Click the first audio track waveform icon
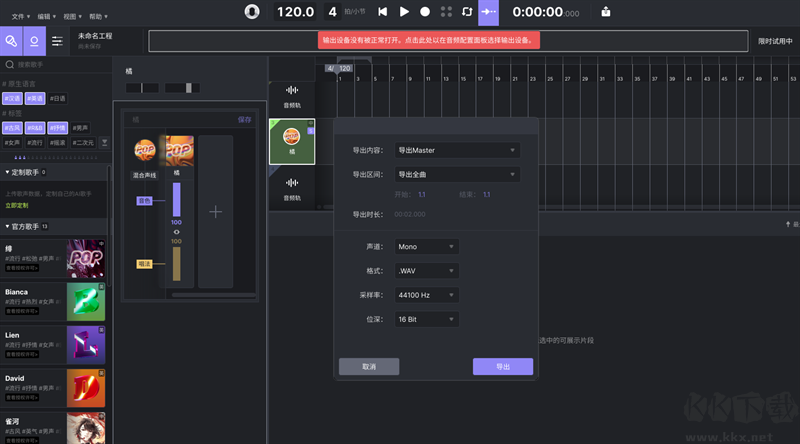This screenshot has height=444, width=800. (292, 91)
